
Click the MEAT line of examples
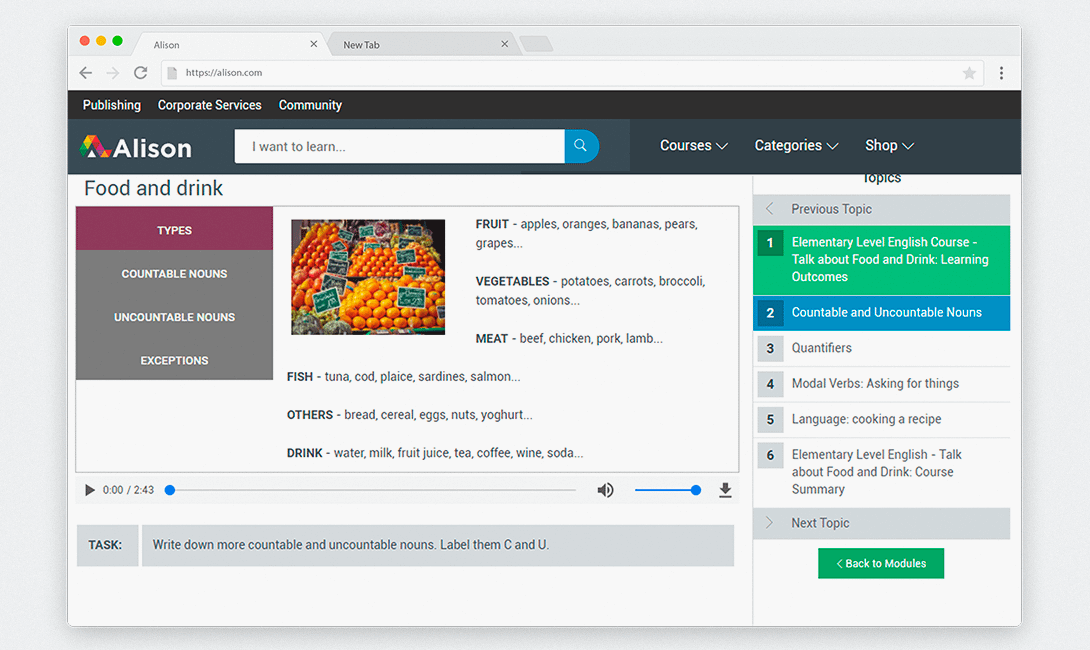pyautogui.click(x=569, y=339)
